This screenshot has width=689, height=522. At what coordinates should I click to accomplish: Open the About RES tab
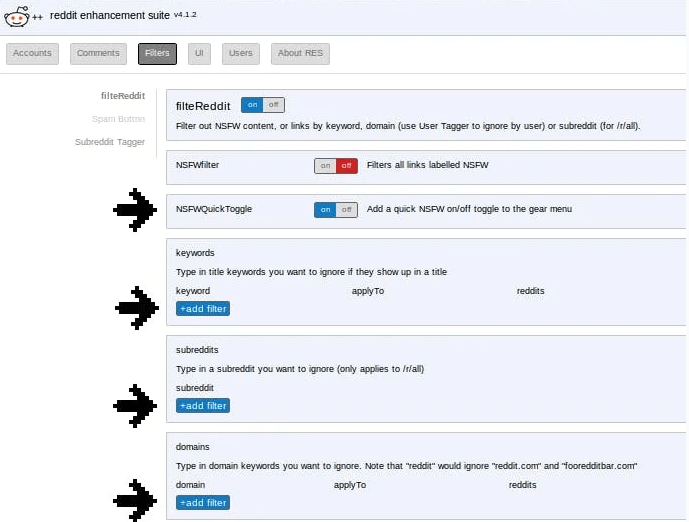tap(300, 54)
